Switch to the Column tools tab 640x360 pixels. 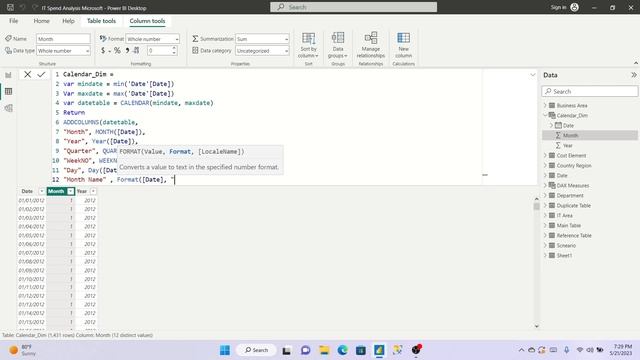(x=147, y=21)
